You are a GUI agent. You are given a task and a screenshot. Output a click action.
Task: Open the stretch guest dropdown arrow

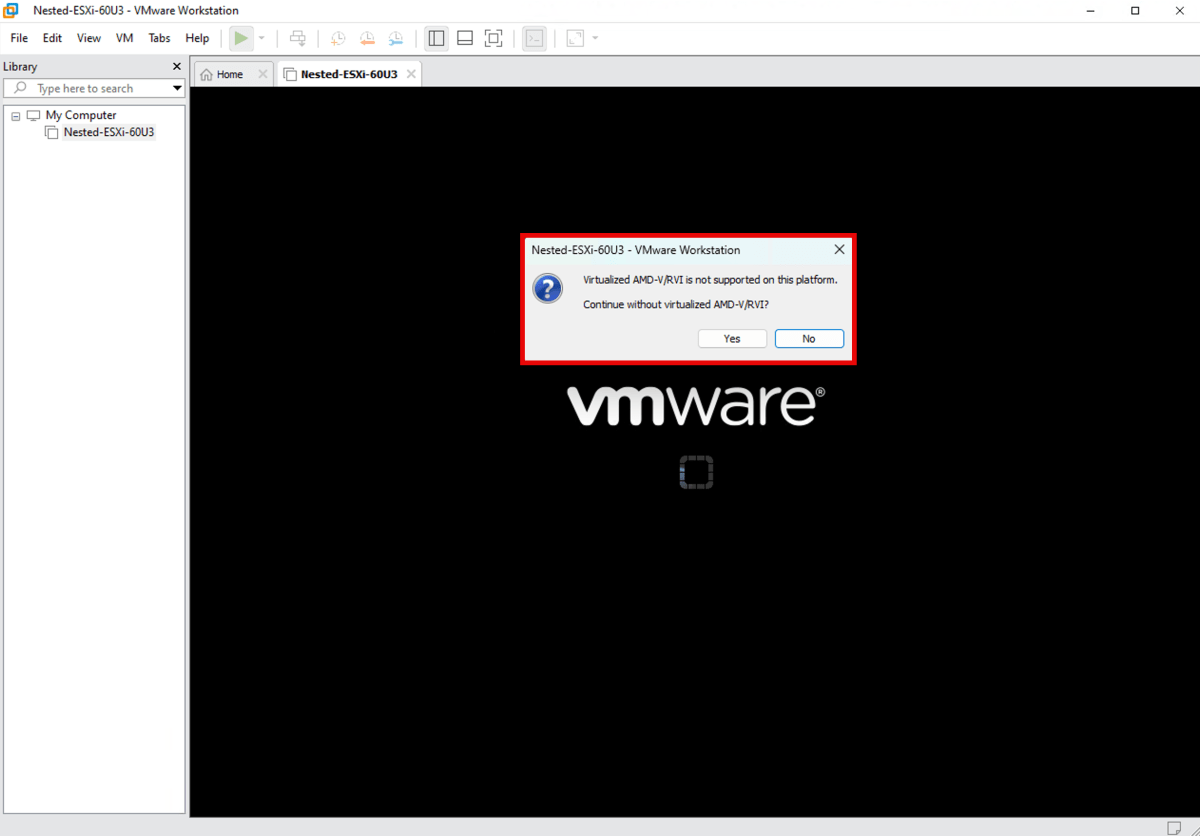[x=595, y=38]
